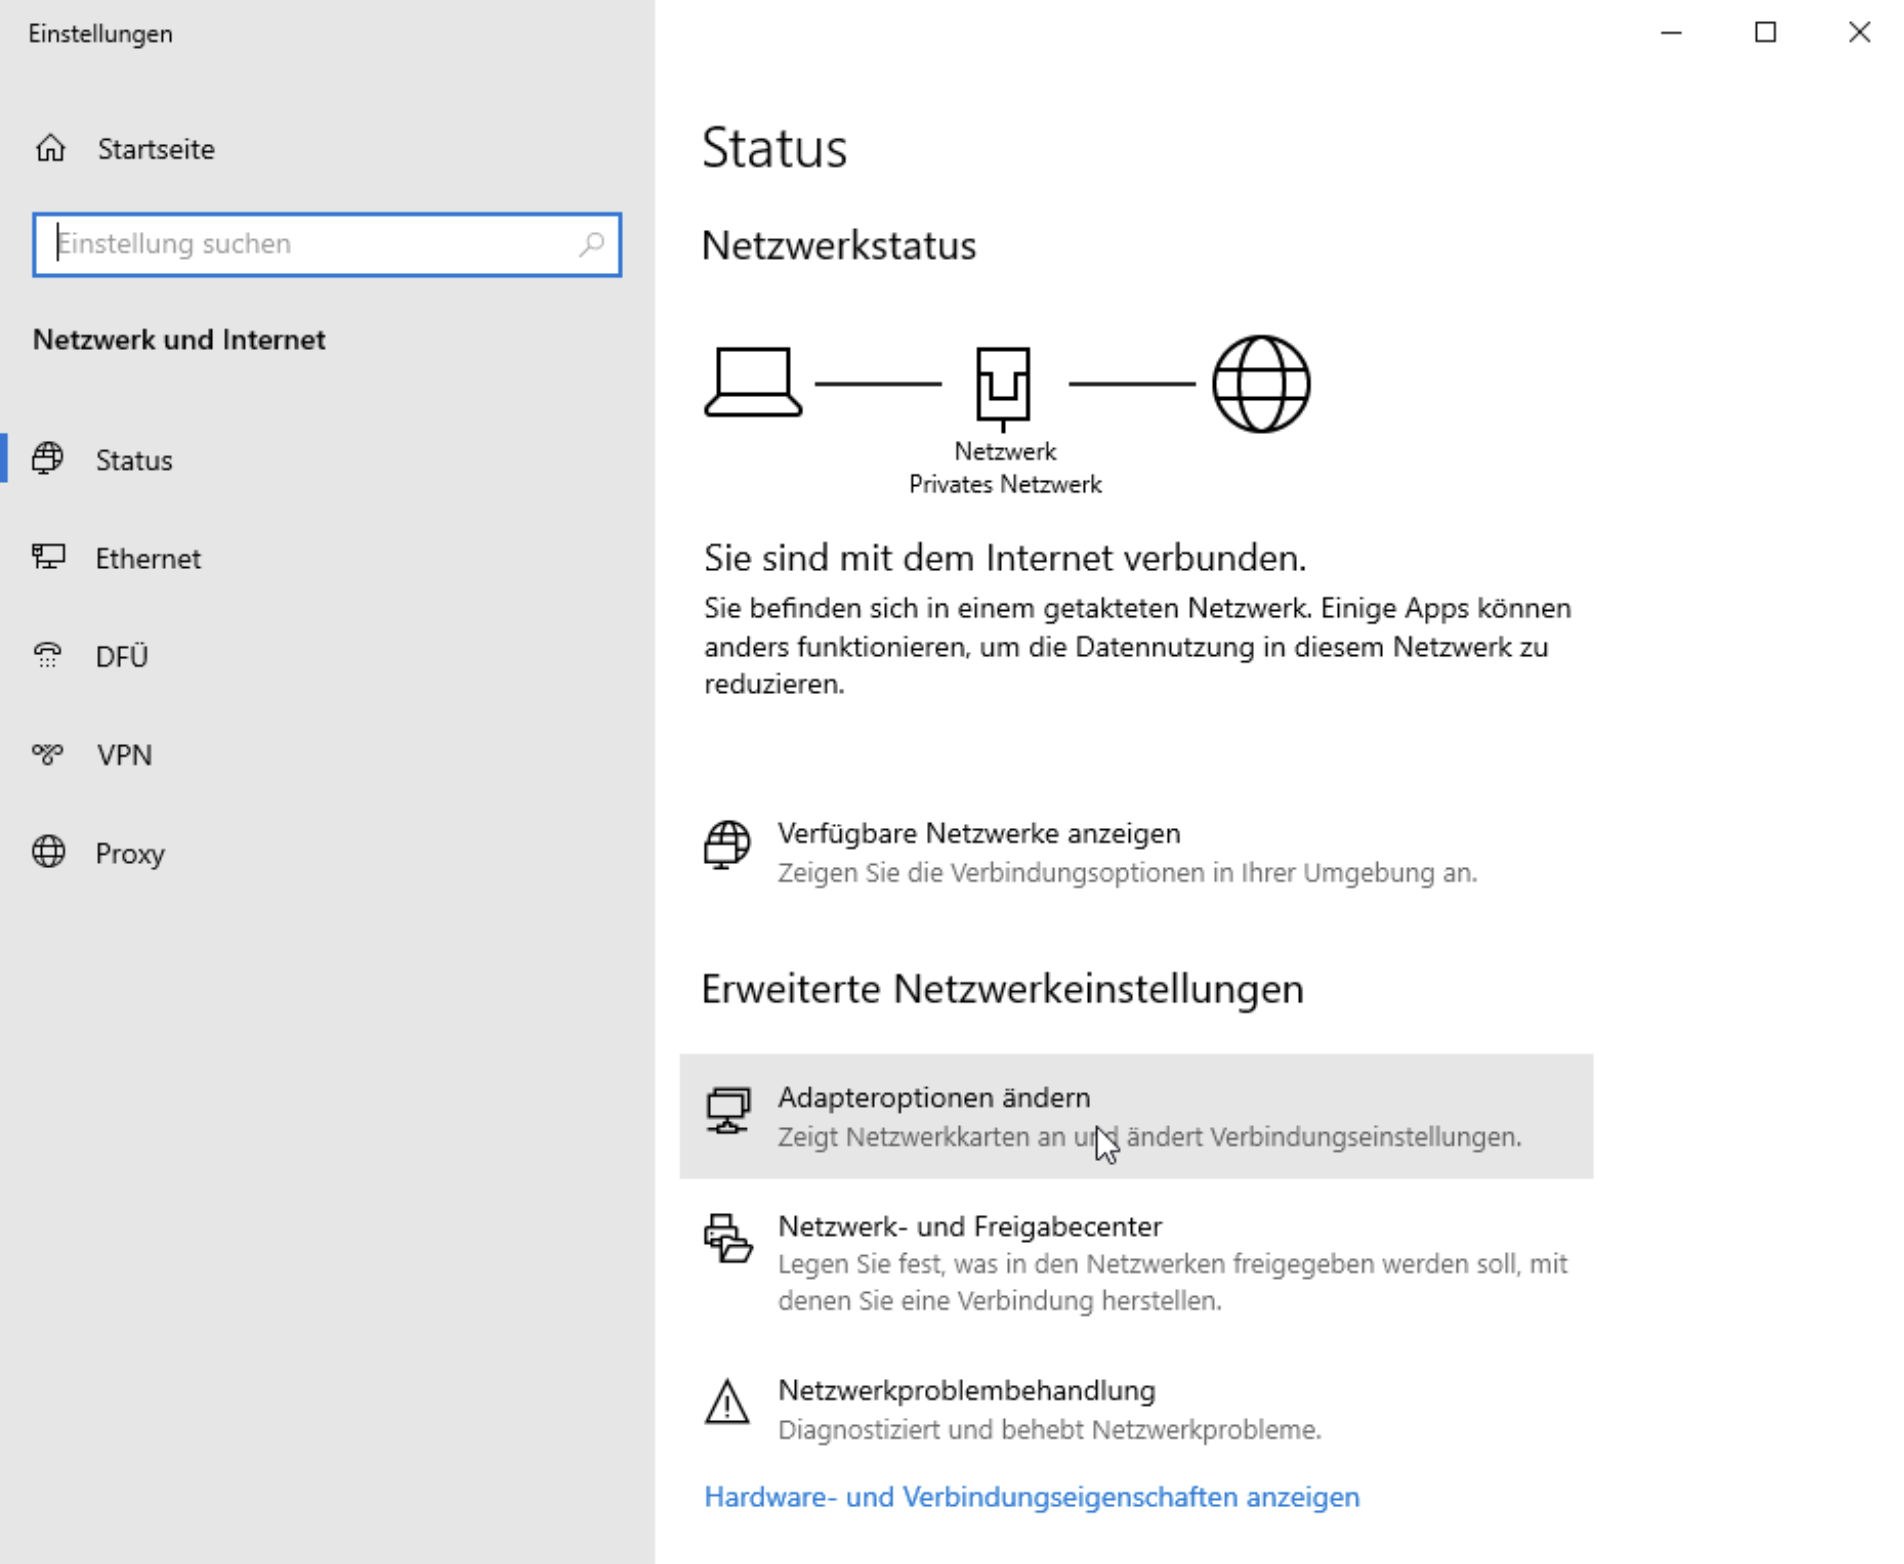The width and height of the screenshot is (1904, 1564).
Task: Minimize the Einstellungen window
Action: point(1671,33)
